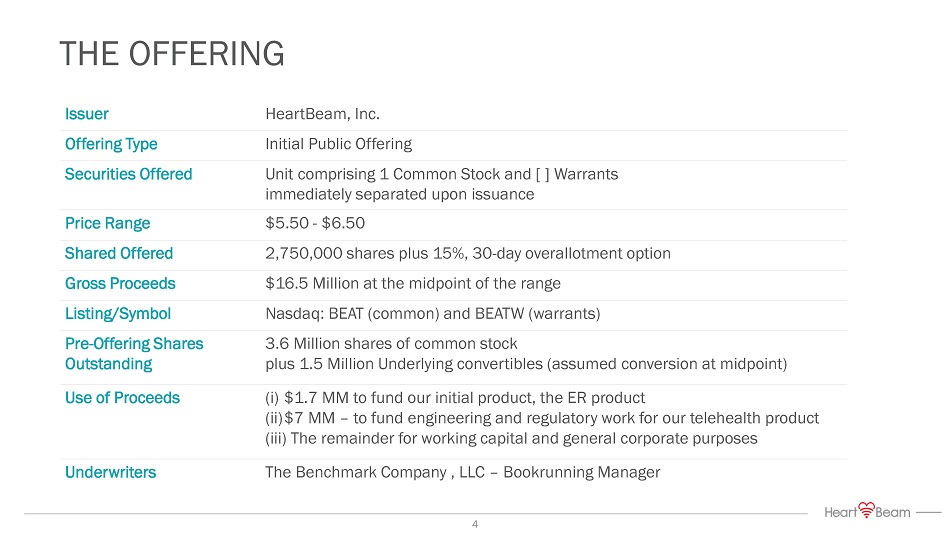Select the Securities Offered label

coord(128,174)
